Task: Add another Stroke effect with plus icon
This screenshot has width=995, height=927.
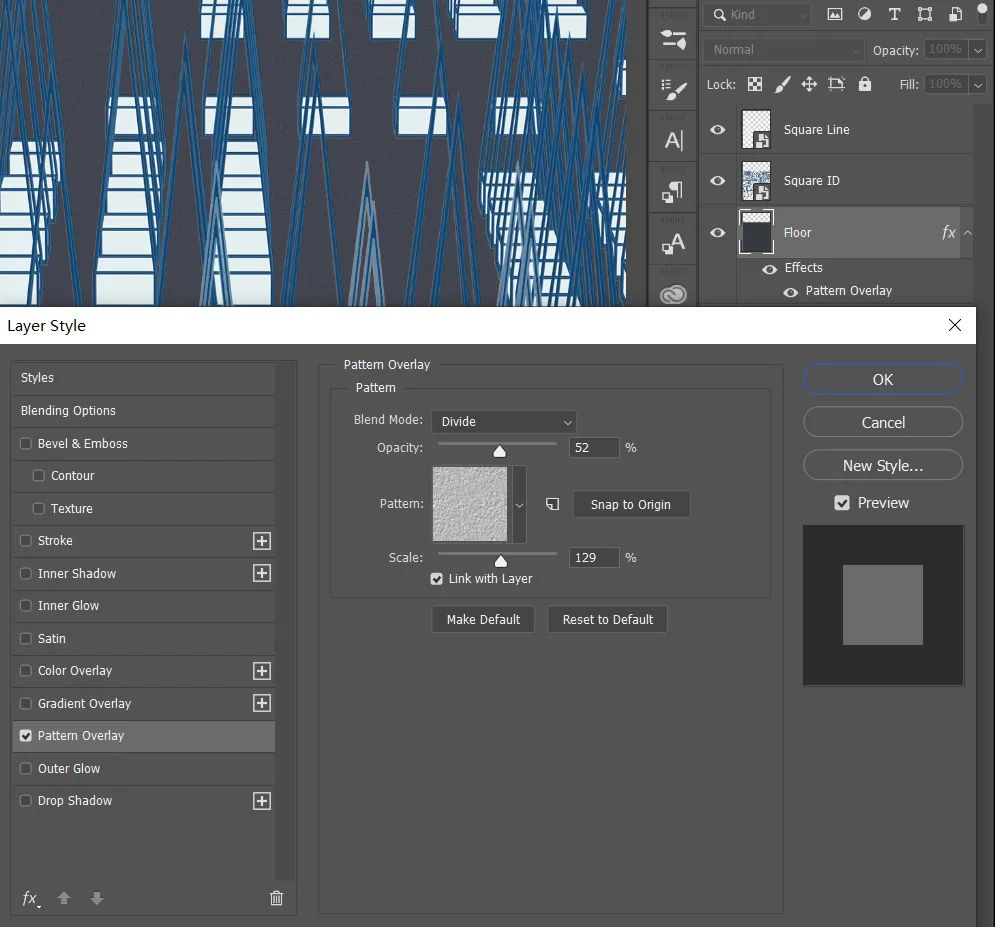Action: click(262, 541)
